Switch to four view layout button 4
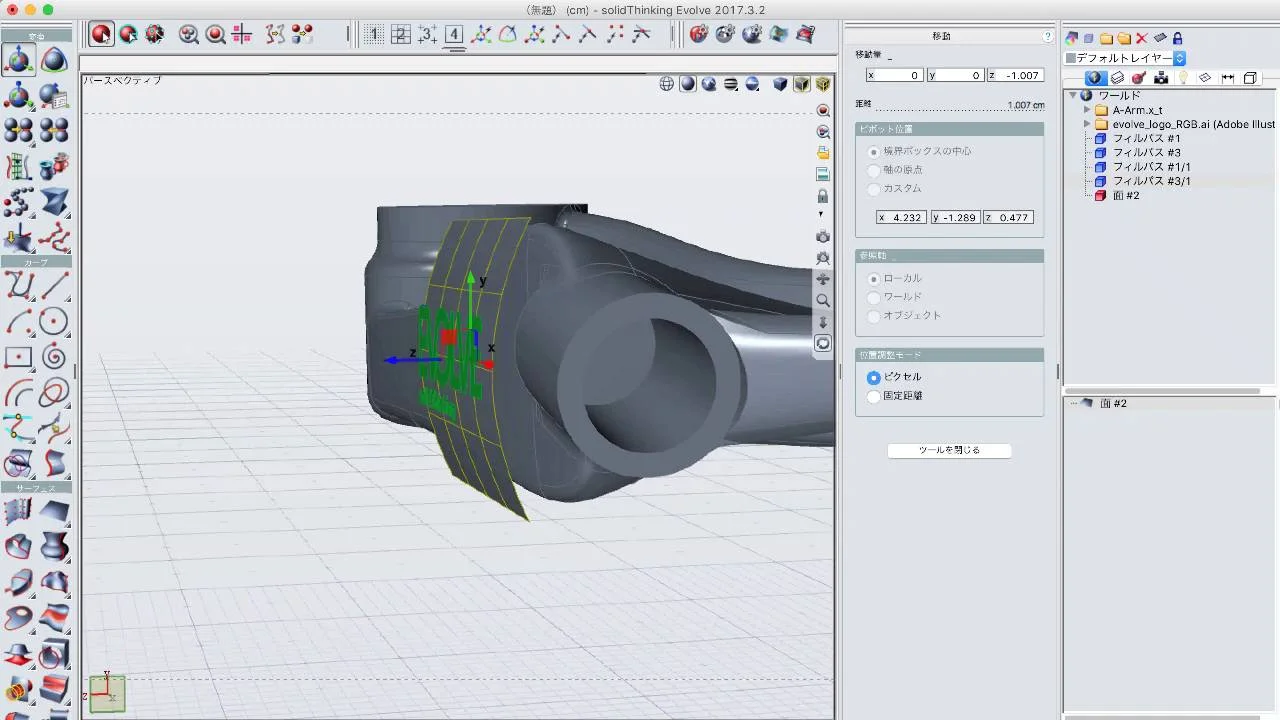This screenshot has height=720, width=1280. 454,34
